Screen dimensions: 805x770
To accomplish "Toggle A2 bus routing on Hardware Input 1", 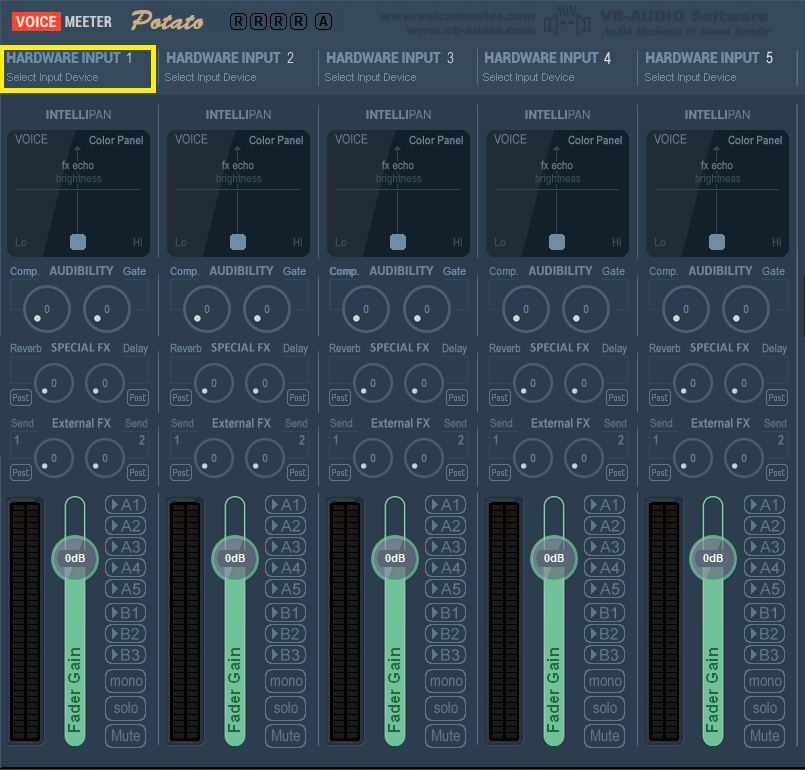I will pyautogui.click(x=126, y=526).
